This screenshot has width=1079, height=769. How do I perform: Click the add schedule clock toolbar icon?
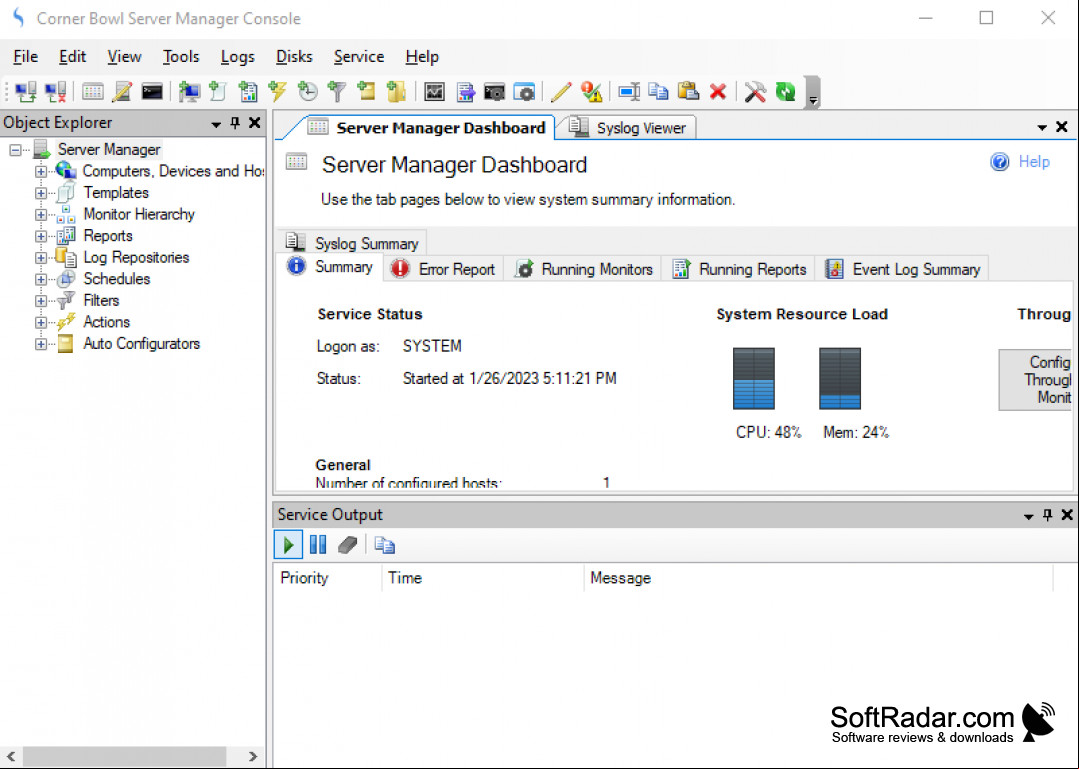(x=307, y=91)
